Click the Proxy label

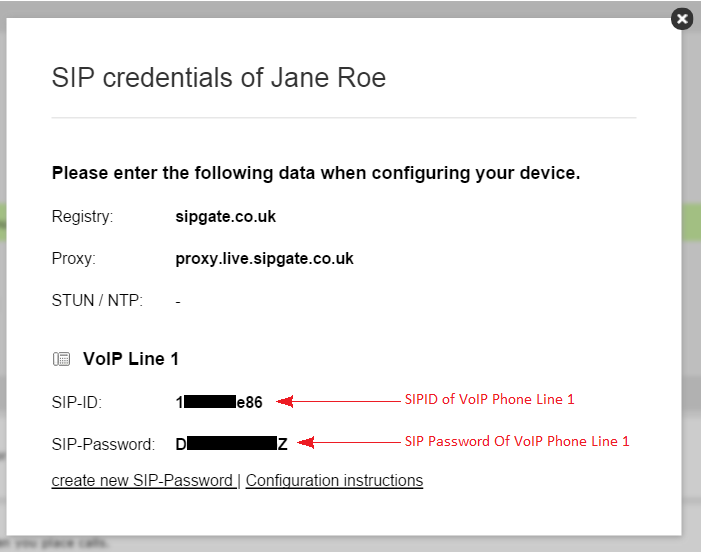pos(74,259)
